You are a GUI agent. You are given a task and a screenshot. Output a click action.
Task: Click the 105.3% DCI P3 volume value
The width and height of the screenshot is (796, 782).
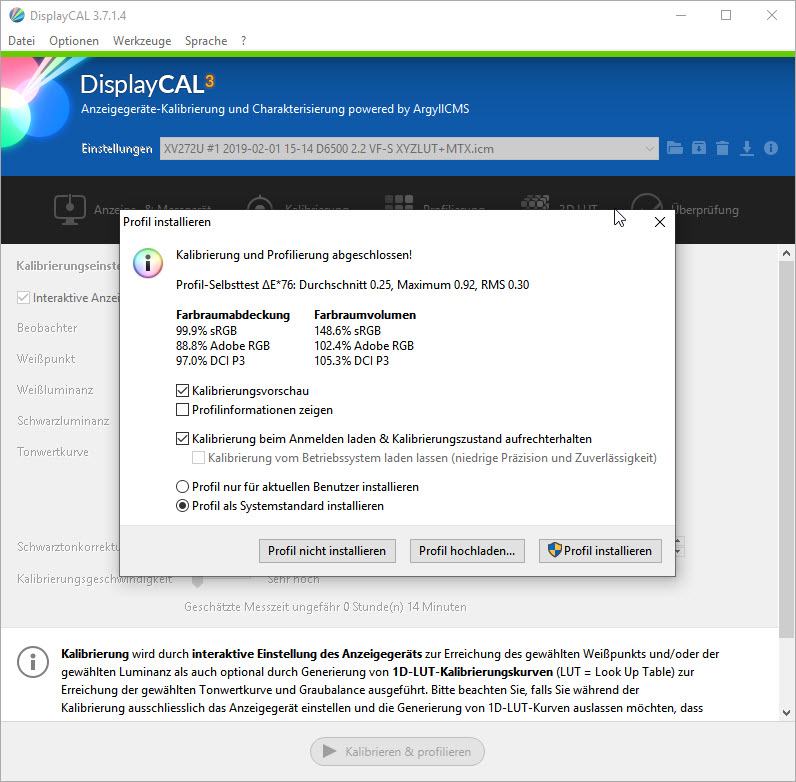pyautogui.click(x=351, y=361)
